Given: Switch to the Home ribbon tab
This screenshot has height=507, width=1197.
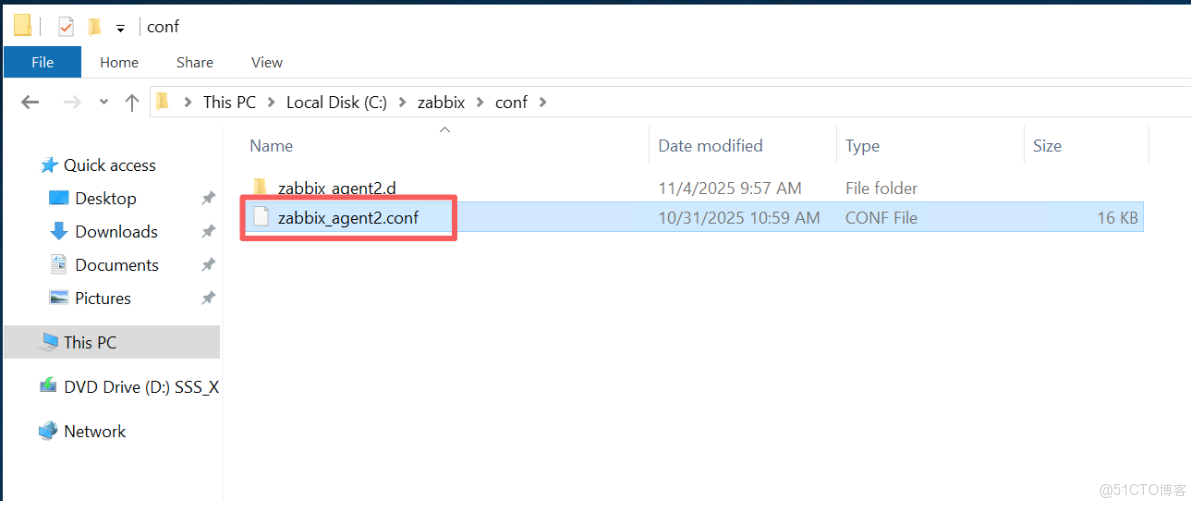Looking at the screenshot, I should (x=119, y=62).
